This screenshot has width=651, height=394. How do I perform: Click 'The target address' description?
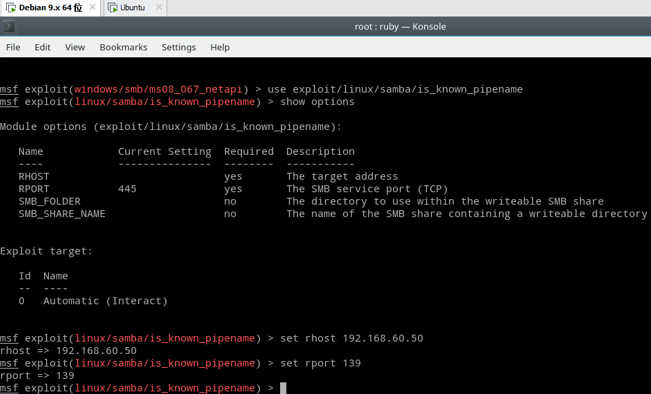(342, 176)
